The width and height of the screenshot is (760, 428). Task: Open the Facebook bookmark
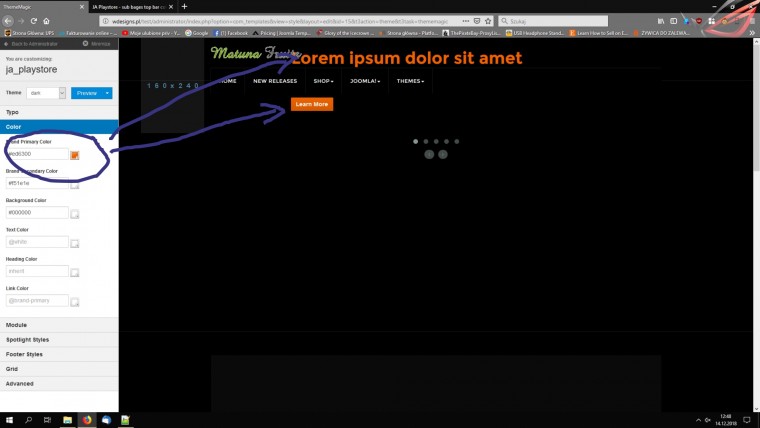pos(231,33)
